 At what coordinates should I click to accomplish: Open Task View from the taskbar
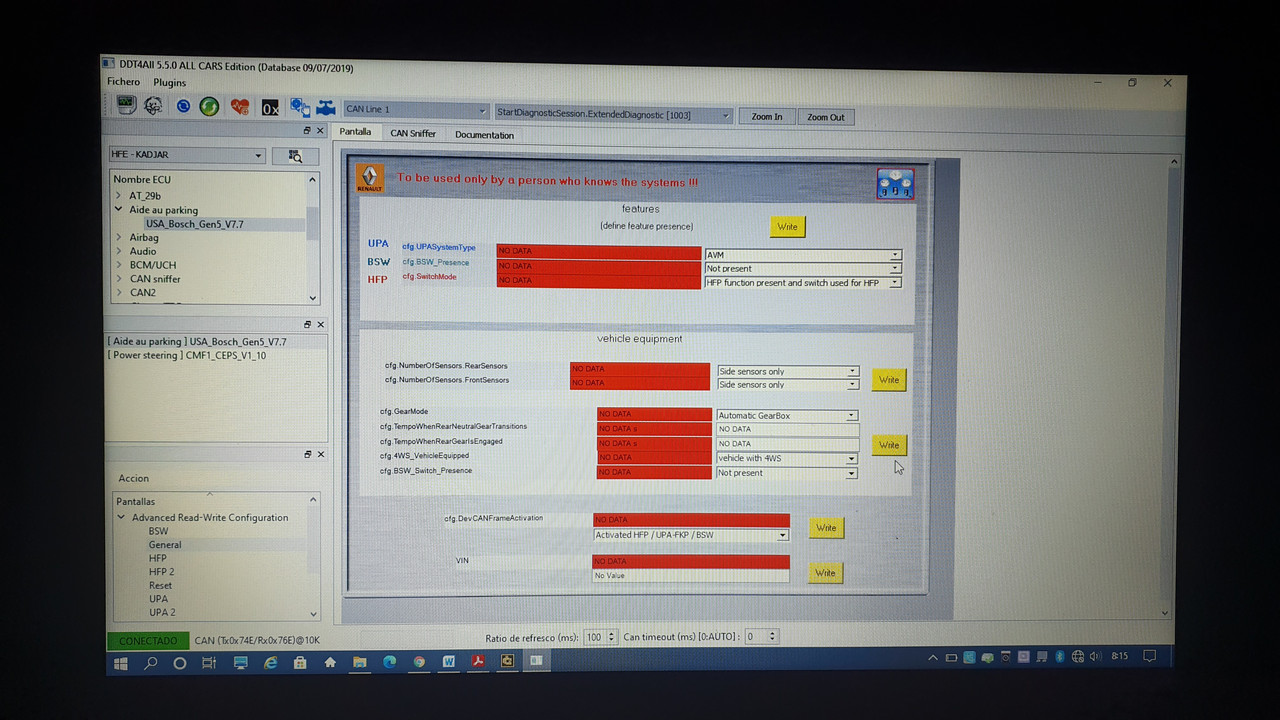tap(209, 662)
